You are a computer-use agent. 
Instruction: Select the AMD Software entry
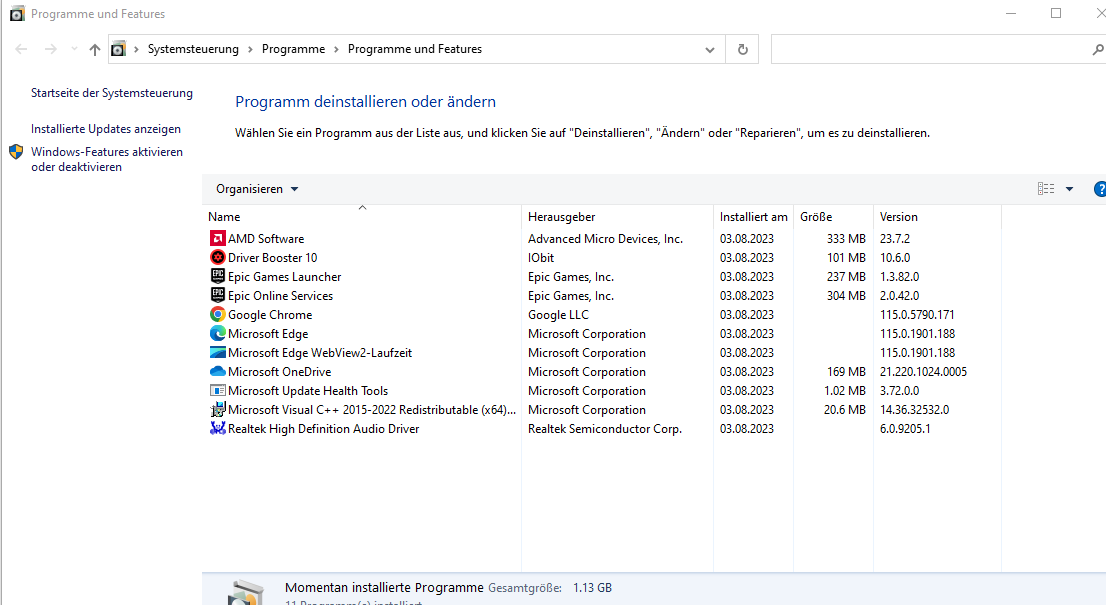coord(266,238)
